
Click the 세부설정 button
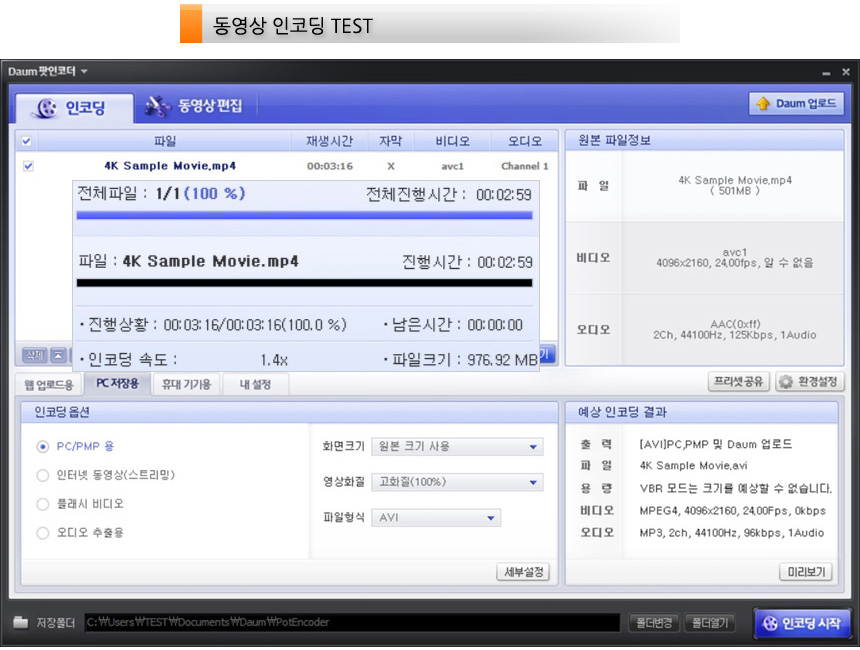point(523,572)
